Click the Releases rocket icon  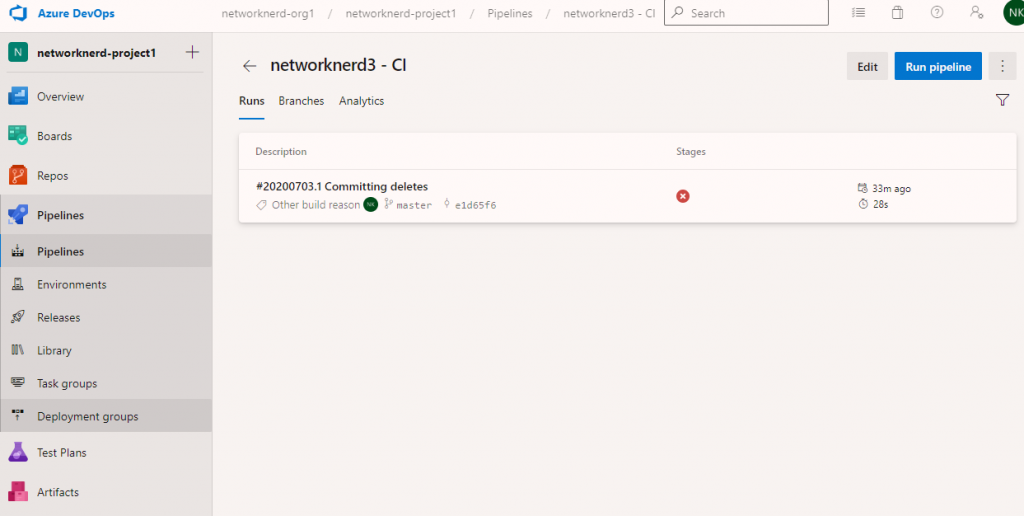[18, 317]
